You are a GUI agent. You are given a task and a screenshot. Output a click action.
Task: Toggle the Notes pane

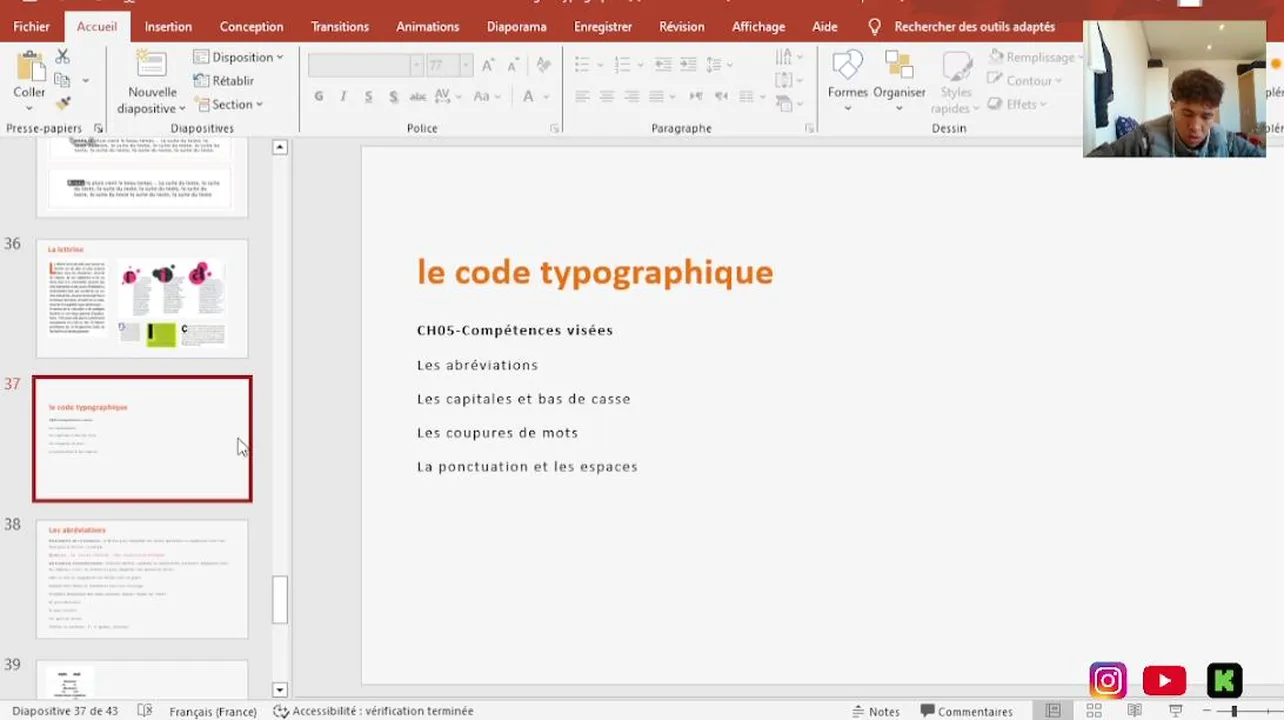875,711
